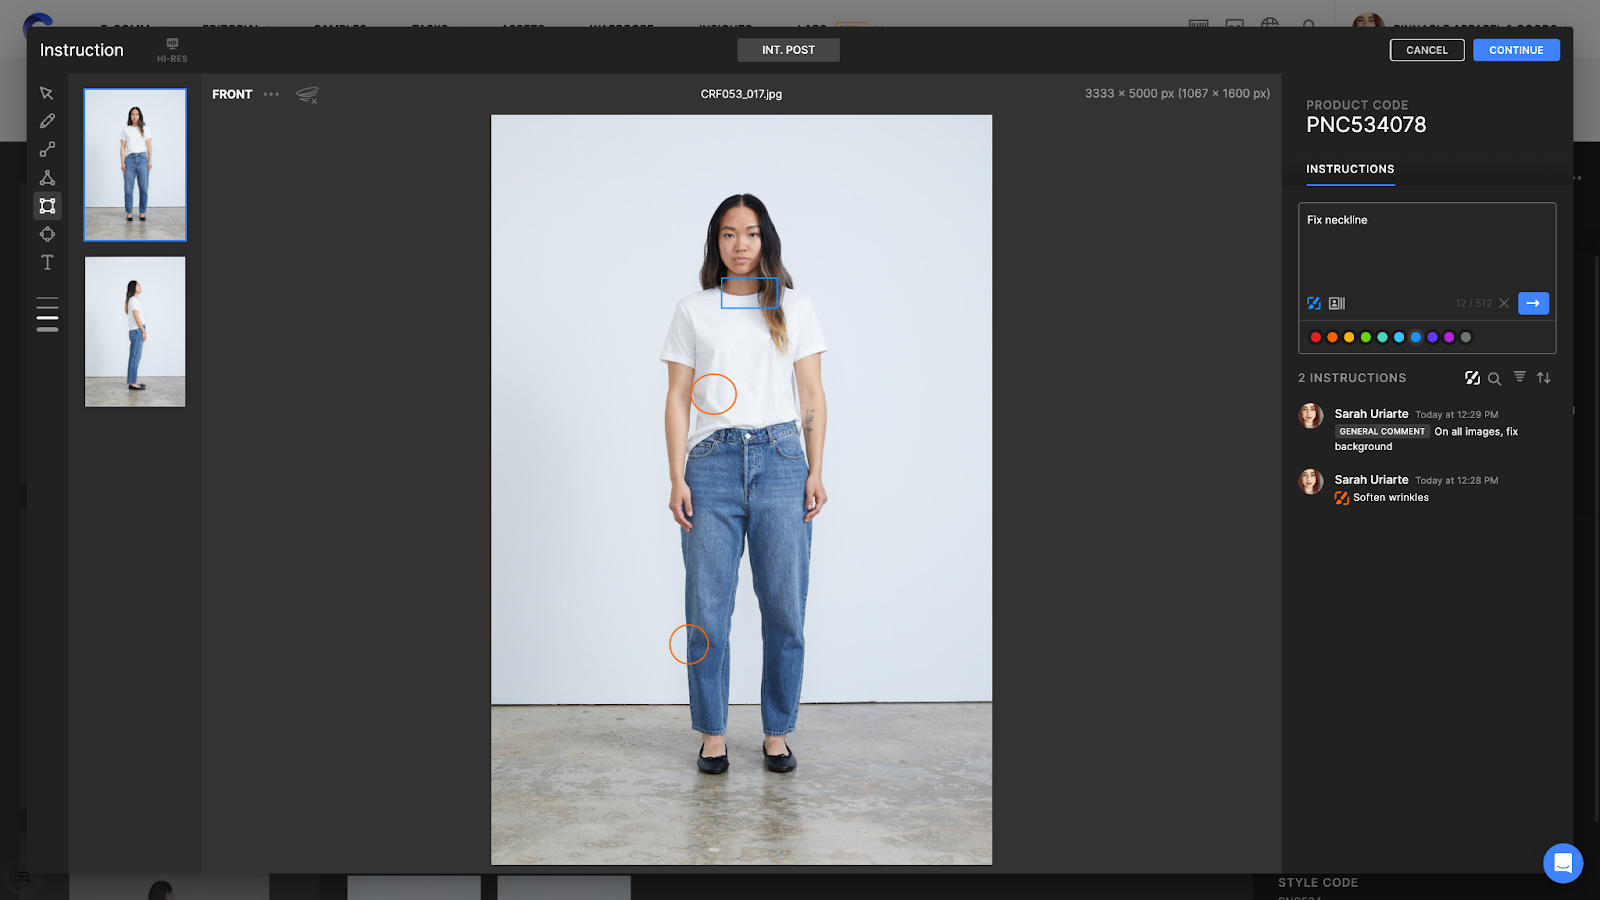Viewport: 1600px width, 900px height.
Task: Select the arrow pointer tool
Action: pos(47,93)
